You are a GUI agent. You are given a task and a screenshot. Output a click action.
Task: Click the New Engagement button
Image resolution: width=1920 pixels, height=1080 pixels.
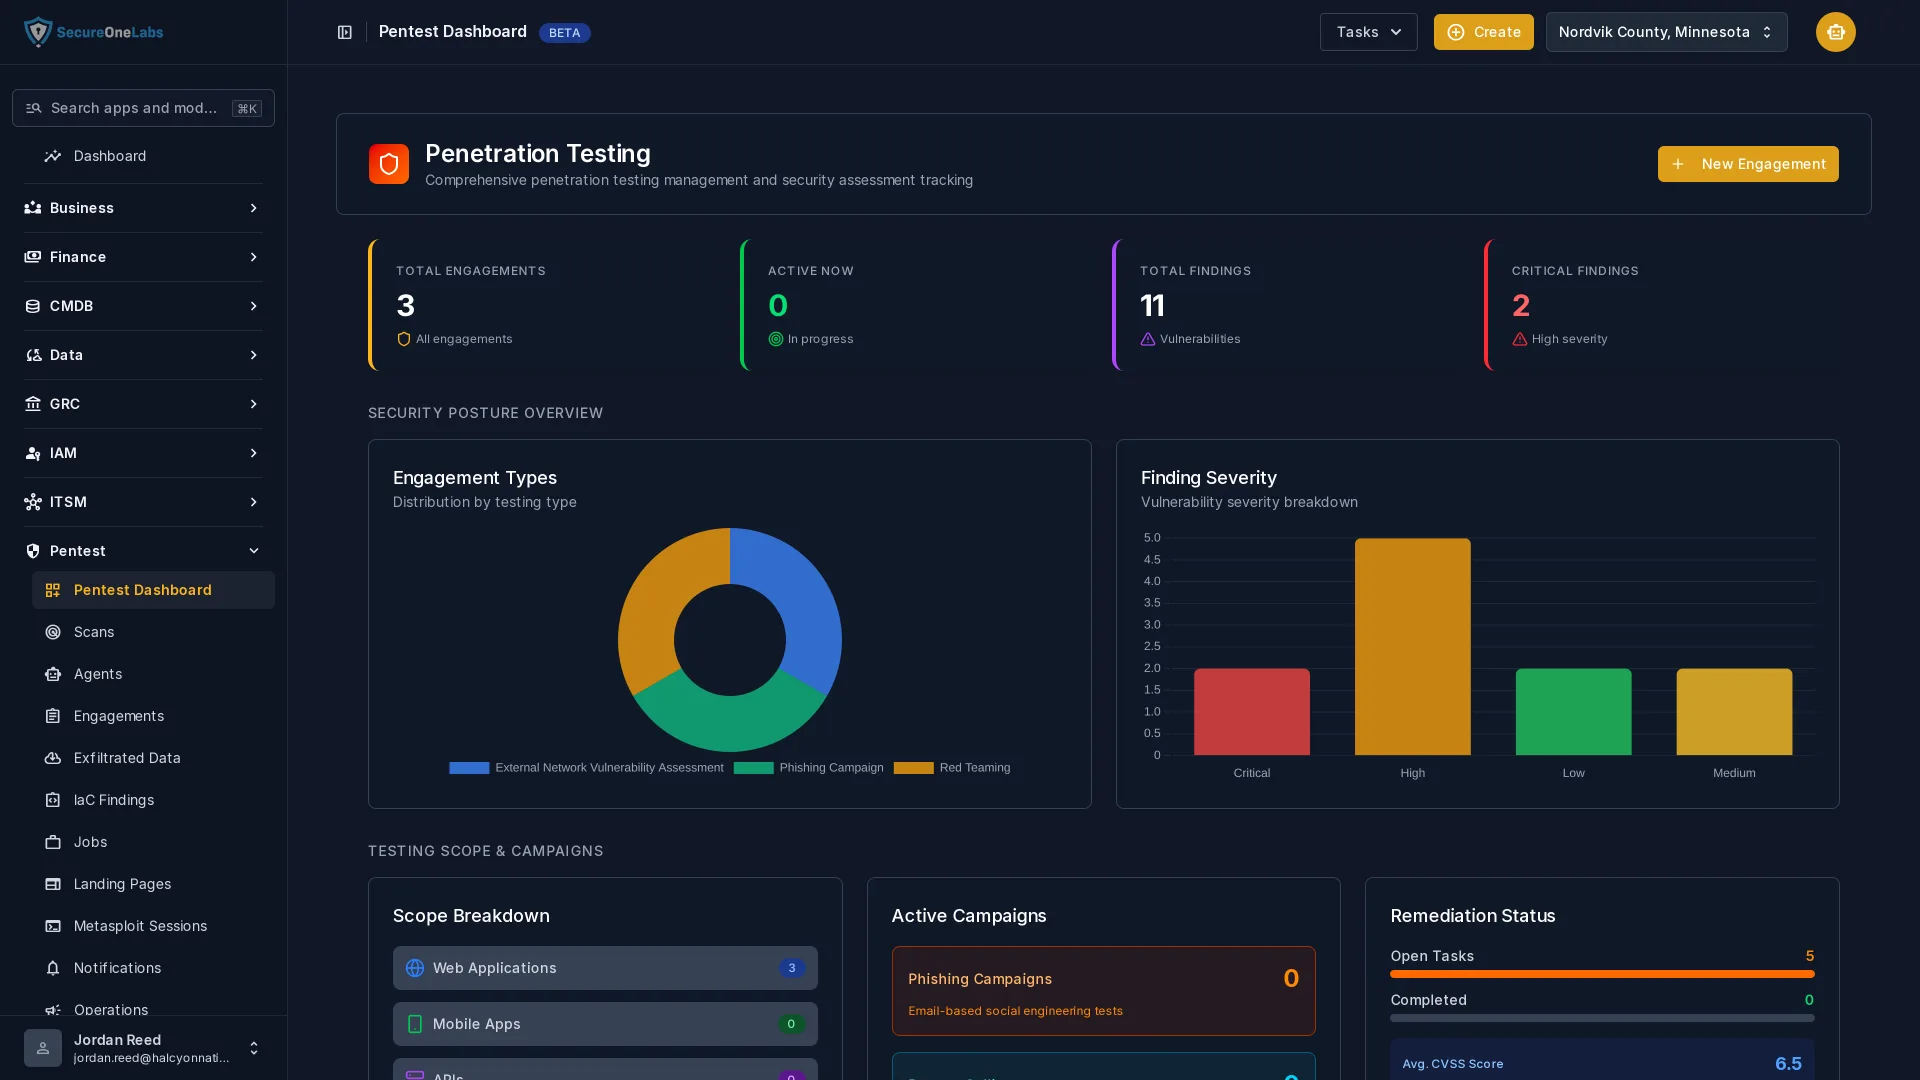click(1748, 164)
